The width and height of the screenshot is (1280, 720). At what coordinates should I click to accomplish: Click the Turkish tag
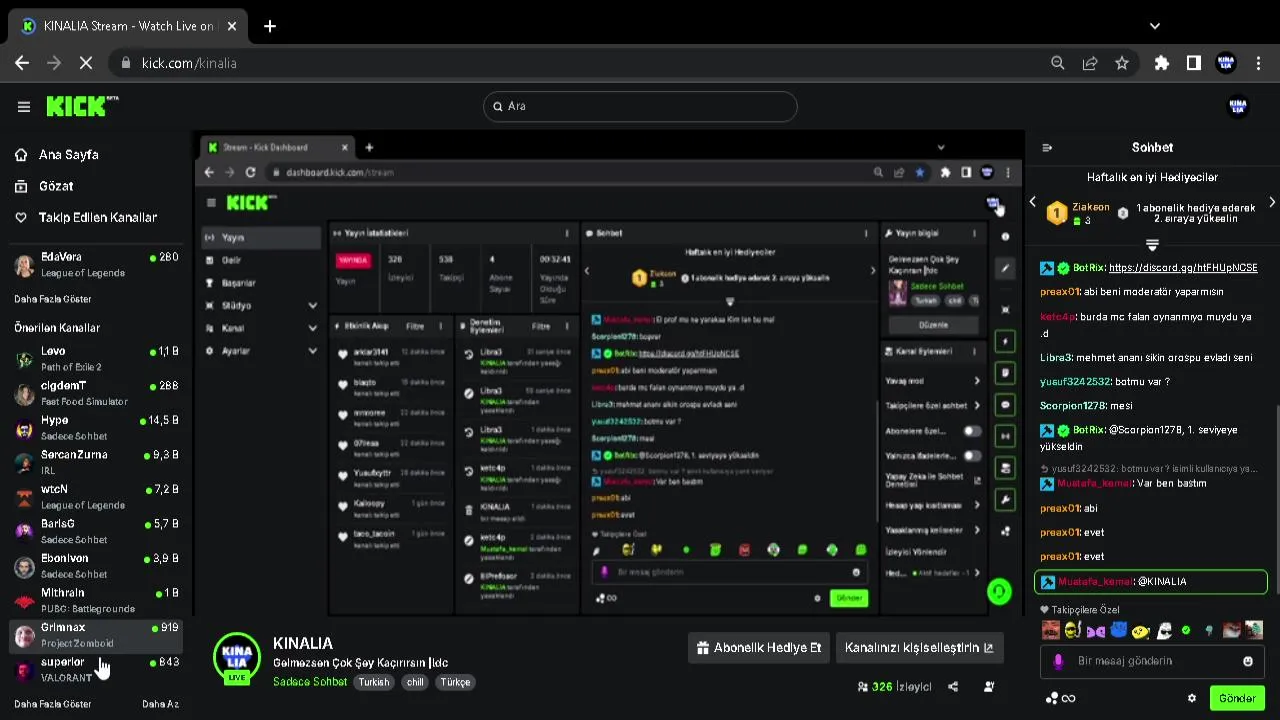375,682
